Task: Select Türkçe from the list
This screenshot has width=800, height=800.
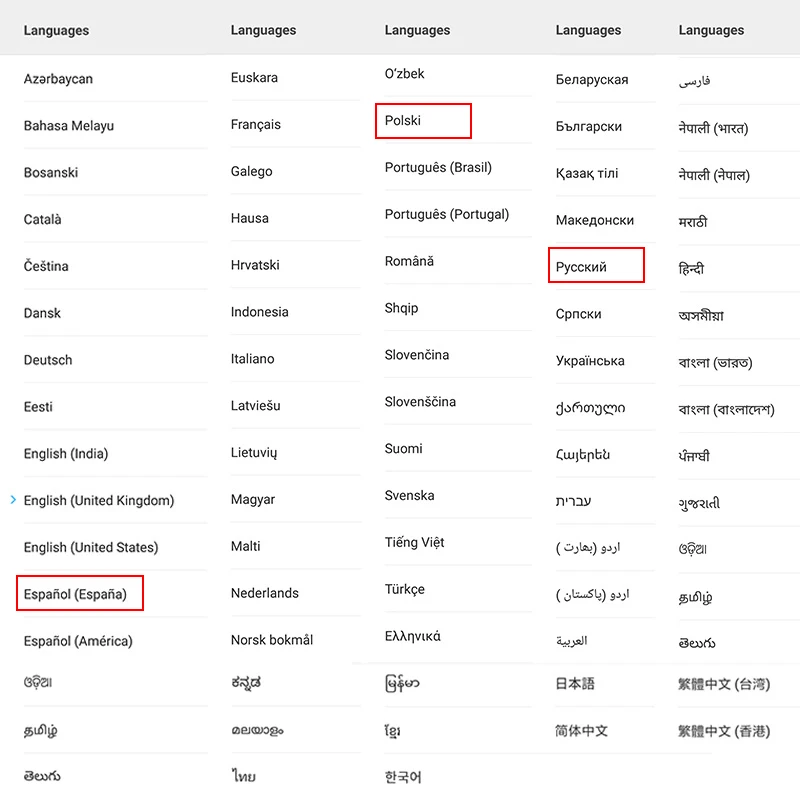Action: pyautogui.click(x=405, y=589)
